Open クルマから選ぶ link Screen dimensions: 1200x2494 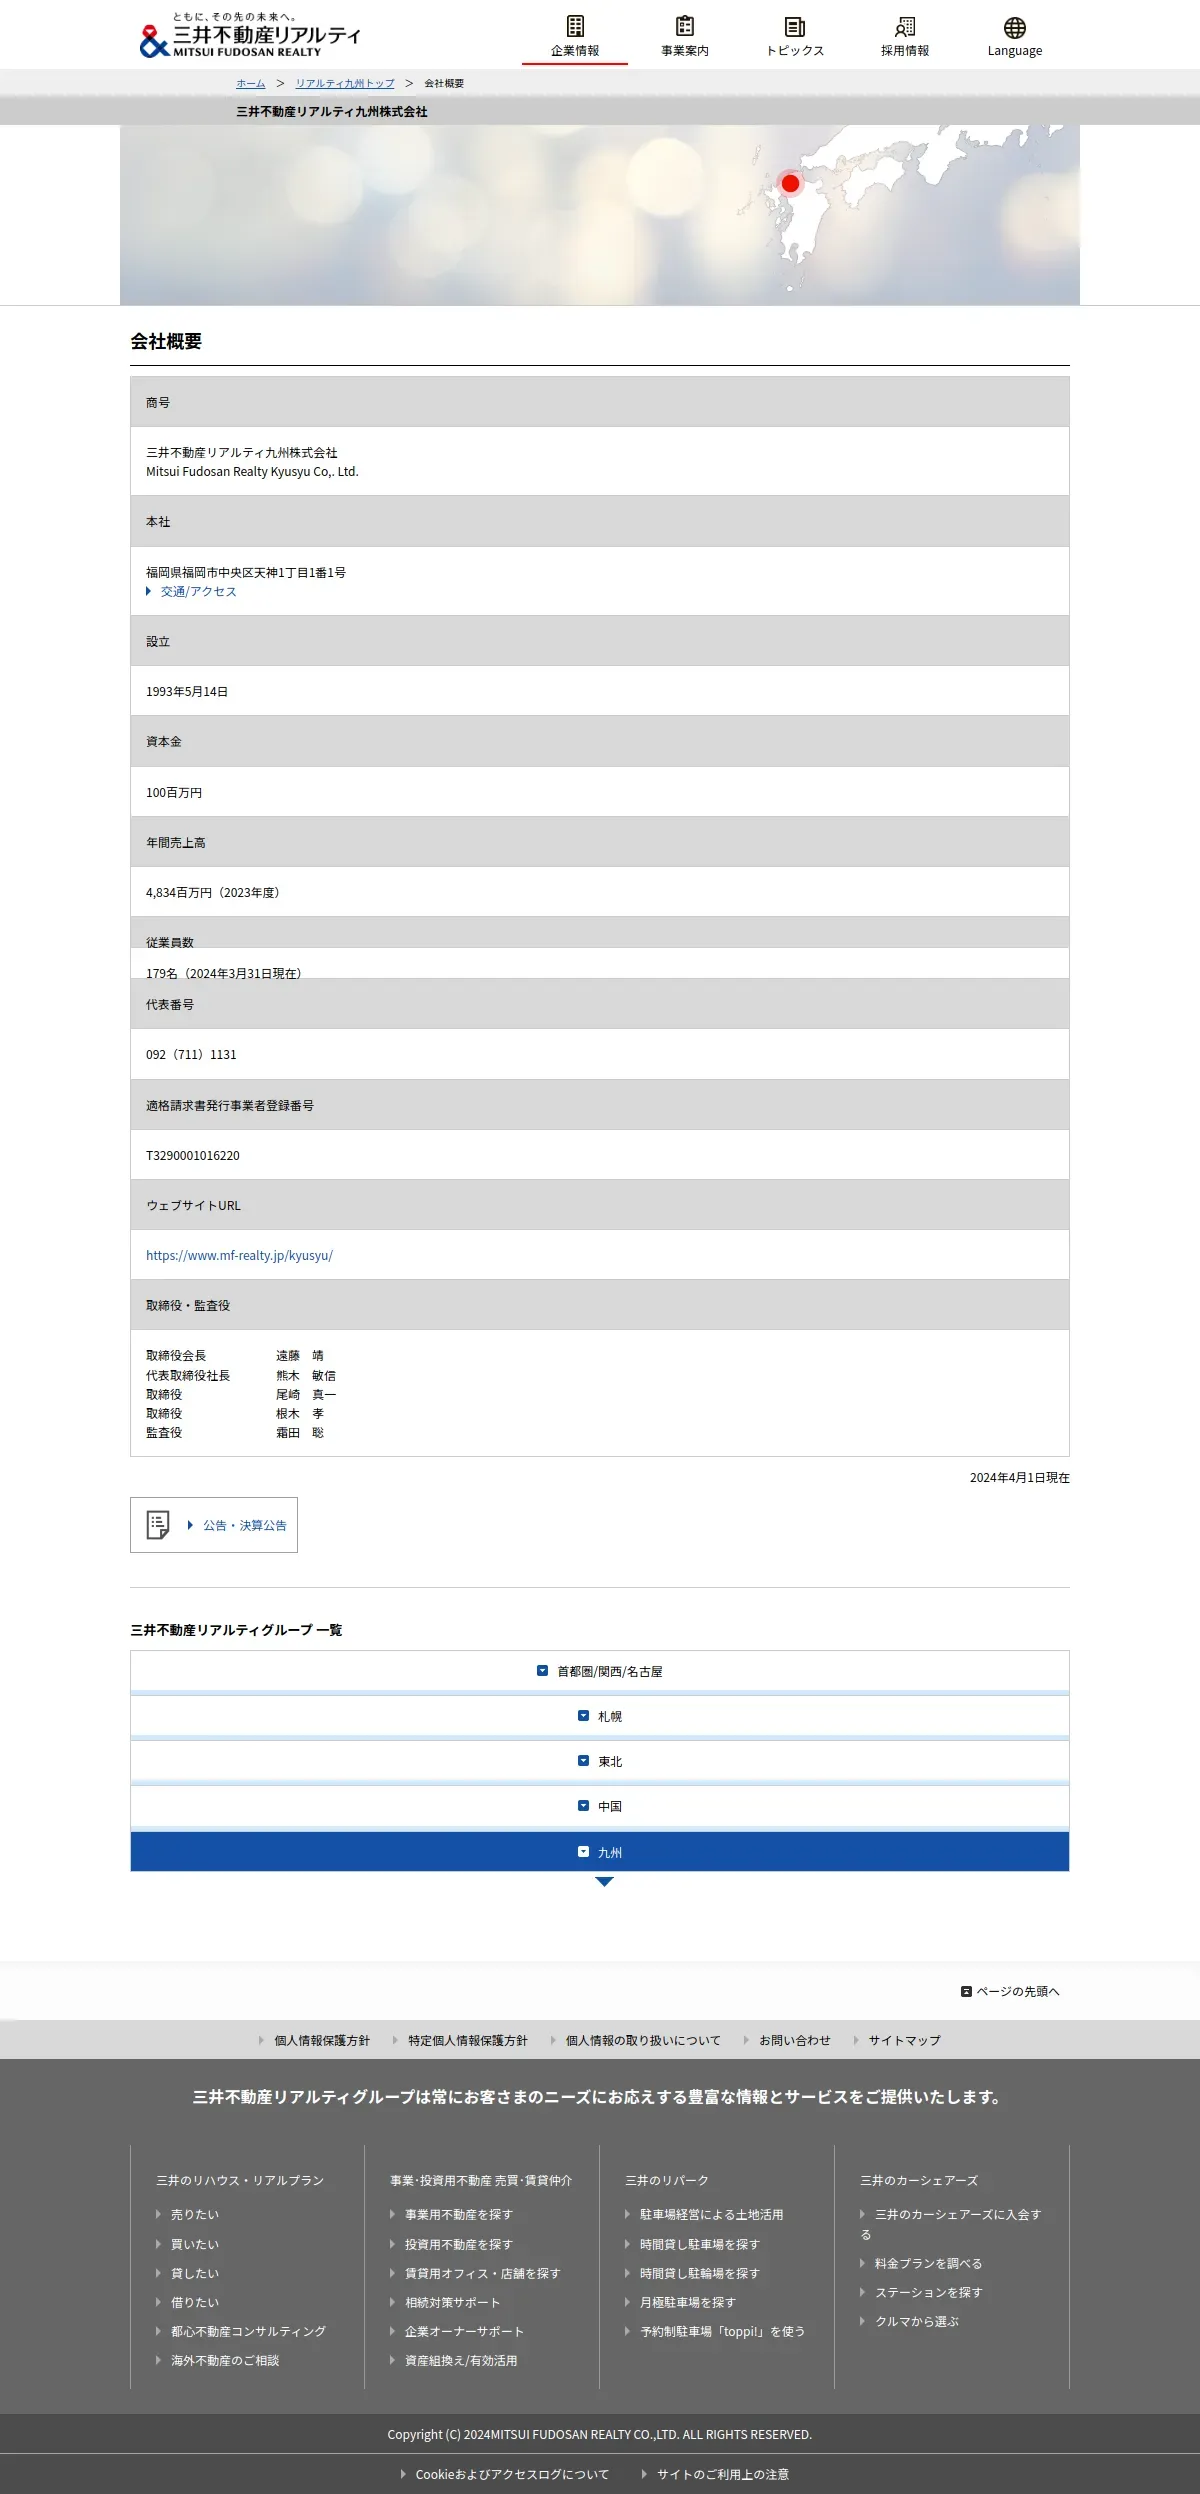(x=917, y=2321)
